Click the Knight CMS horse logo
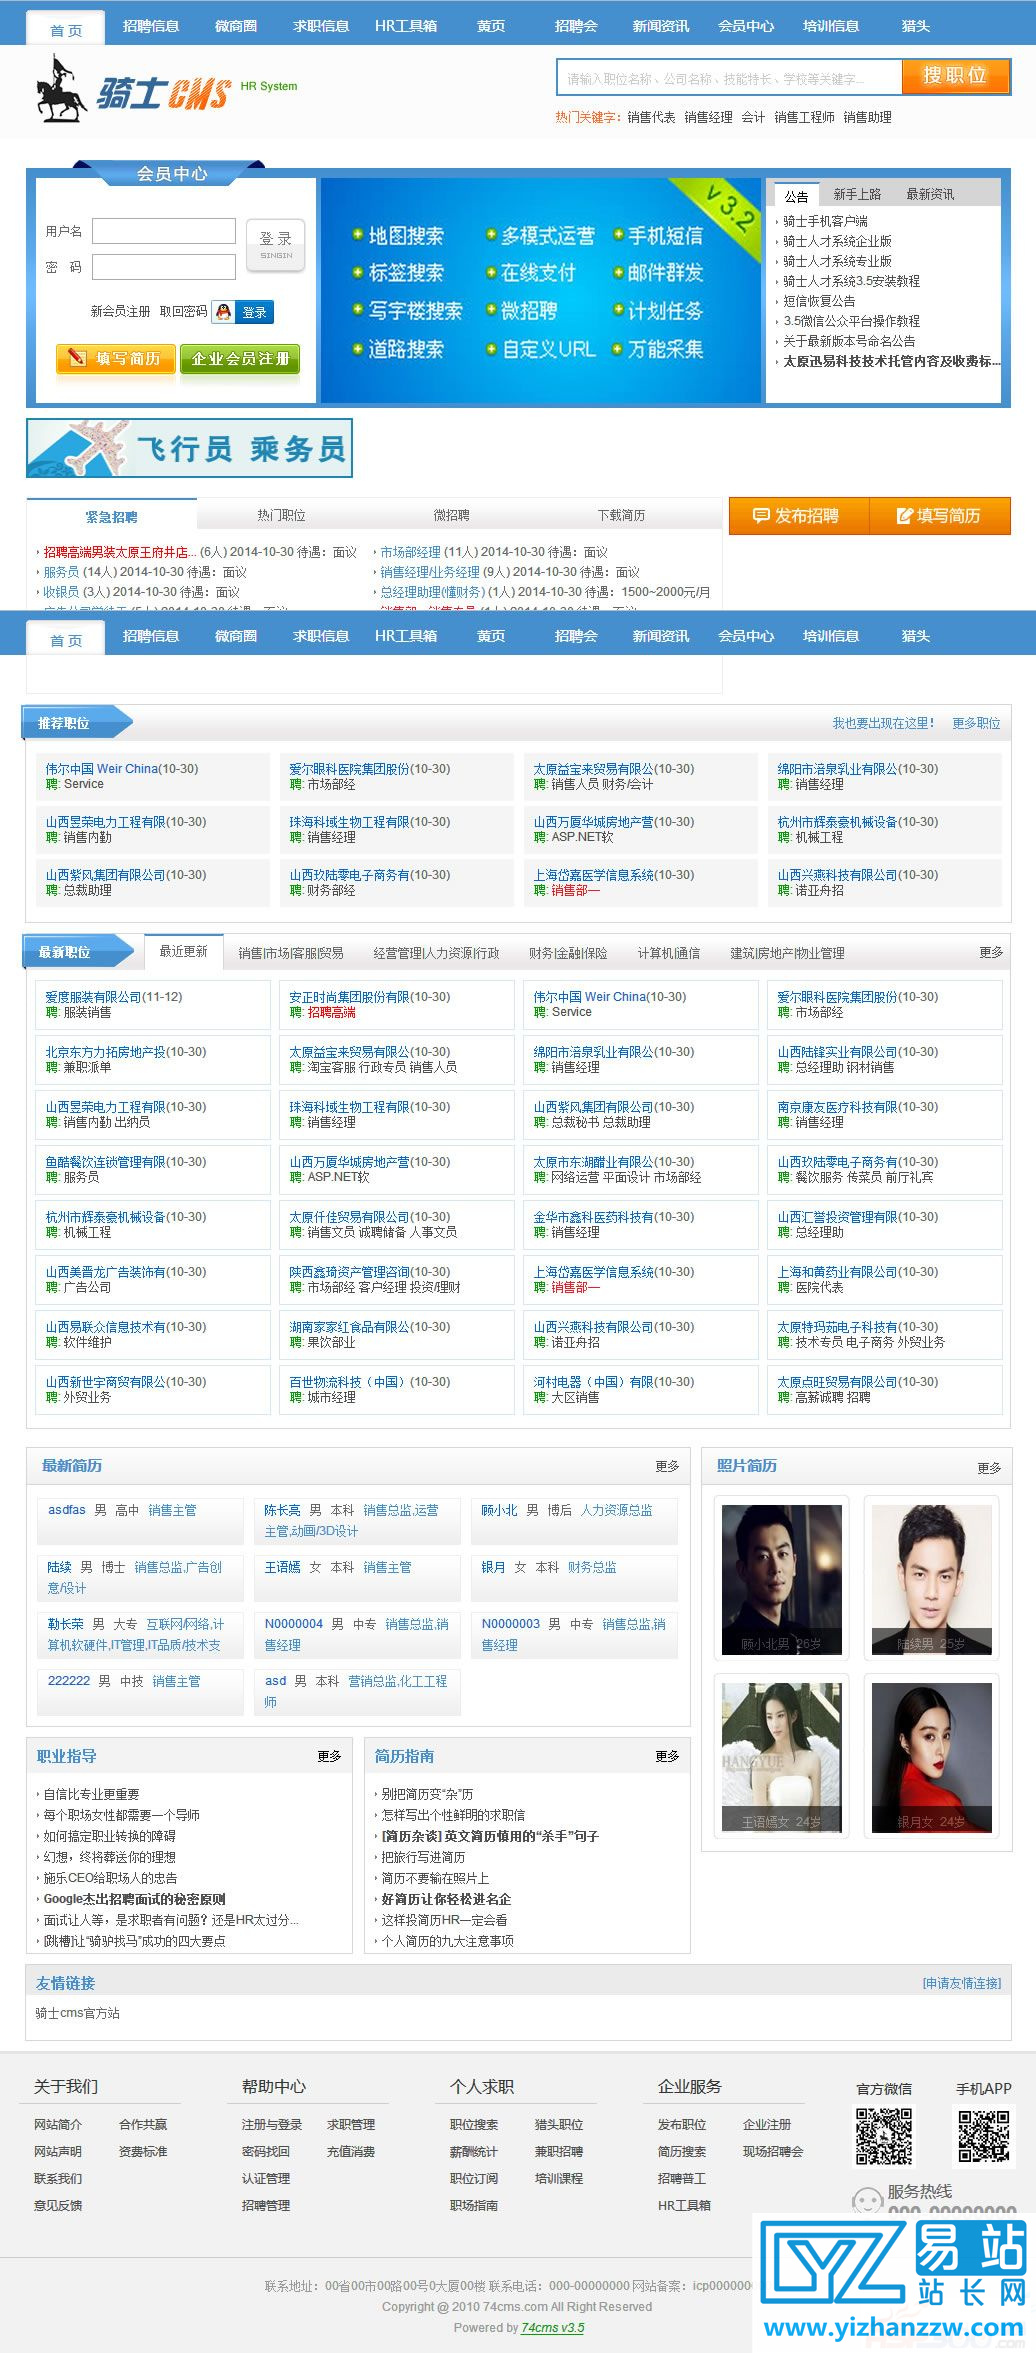 (x=60, y=90)
